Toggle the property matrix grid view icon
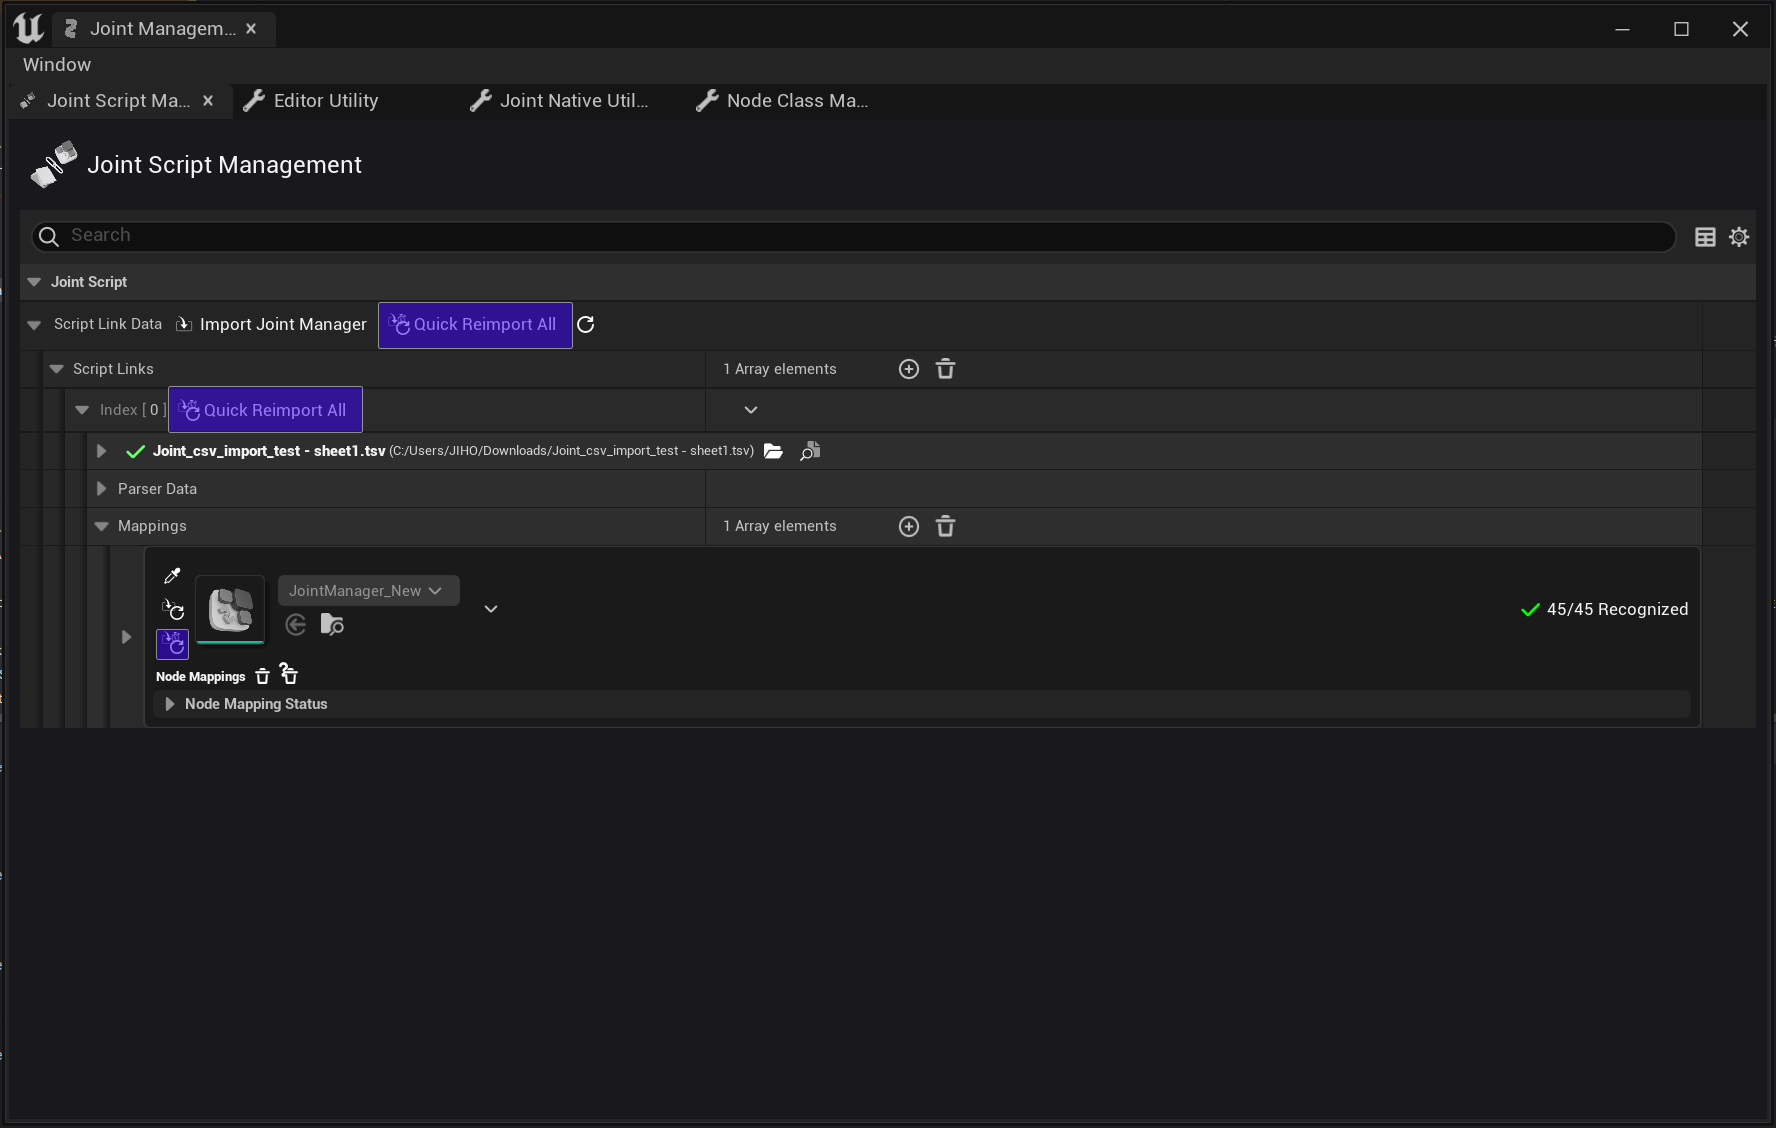This screenshot has height=1128, width=1776. coord(1705,237)
